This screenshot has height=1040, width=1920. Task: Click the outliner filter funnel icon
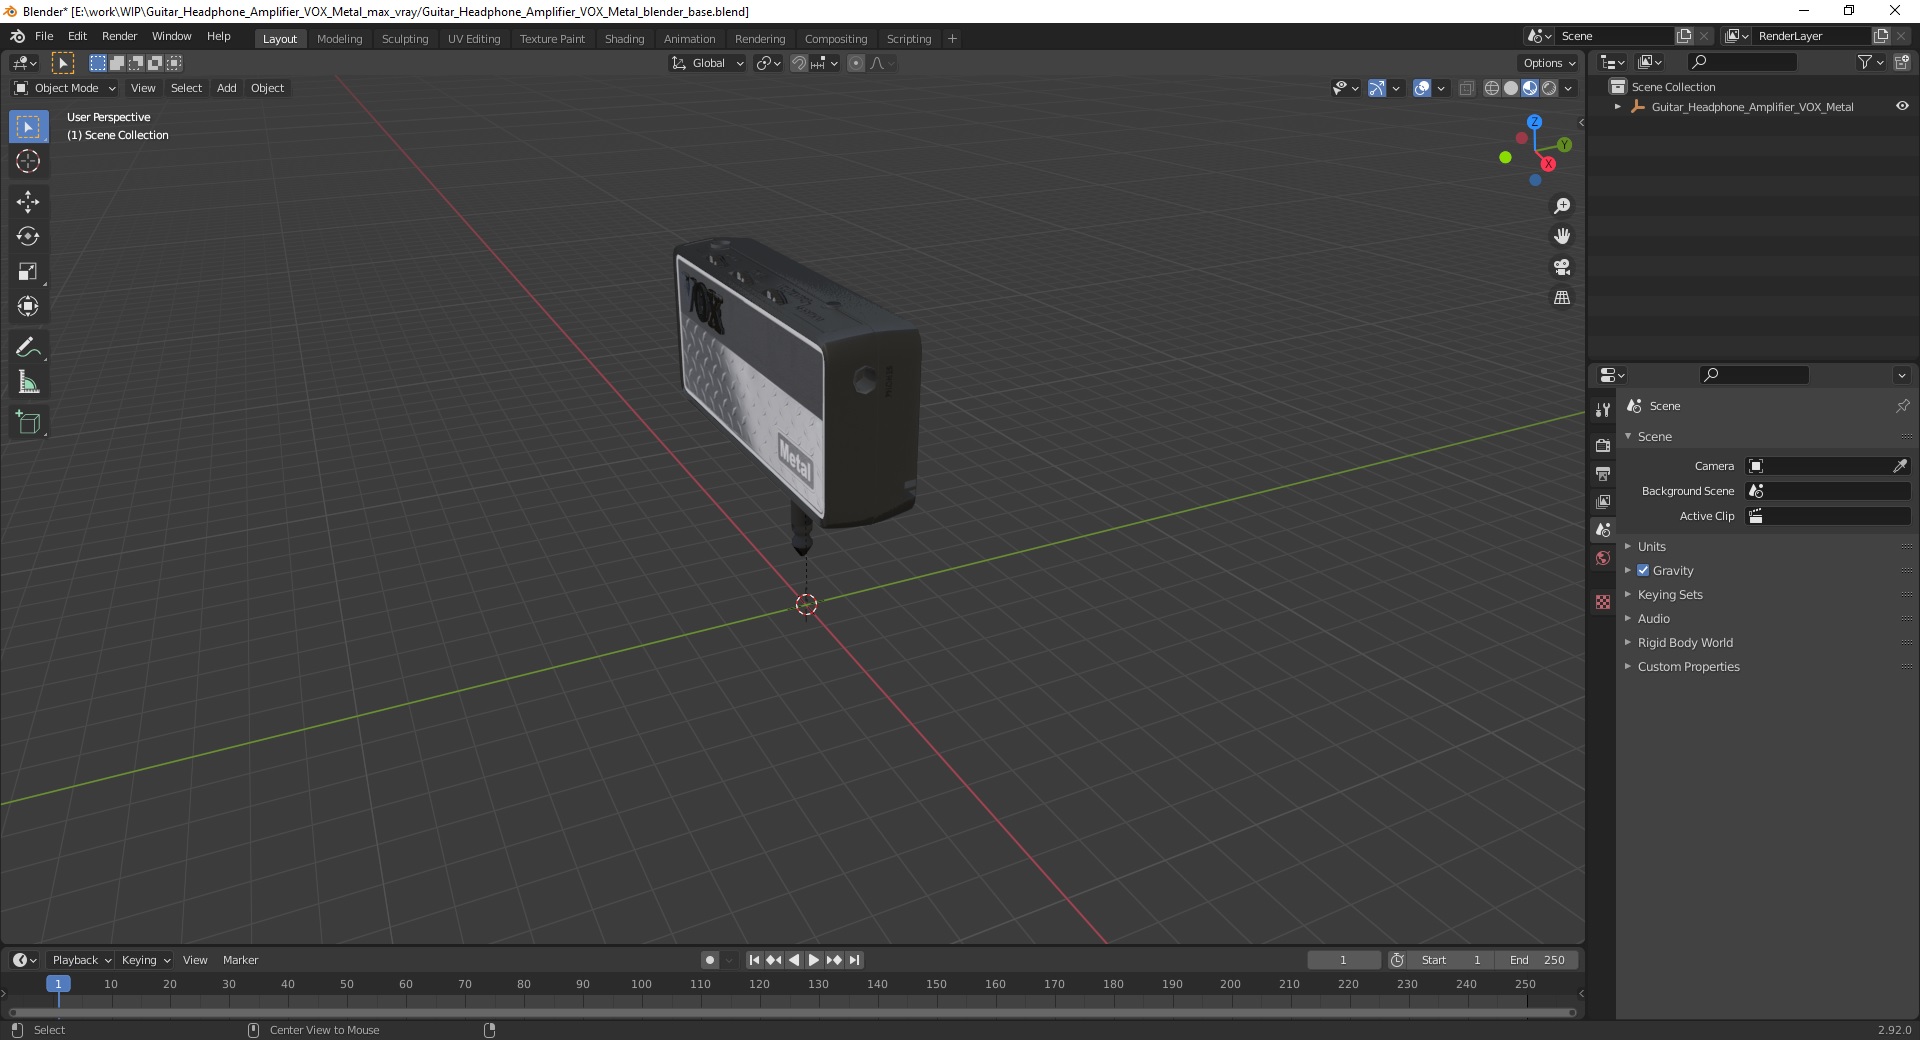(x=1865, y=62)
